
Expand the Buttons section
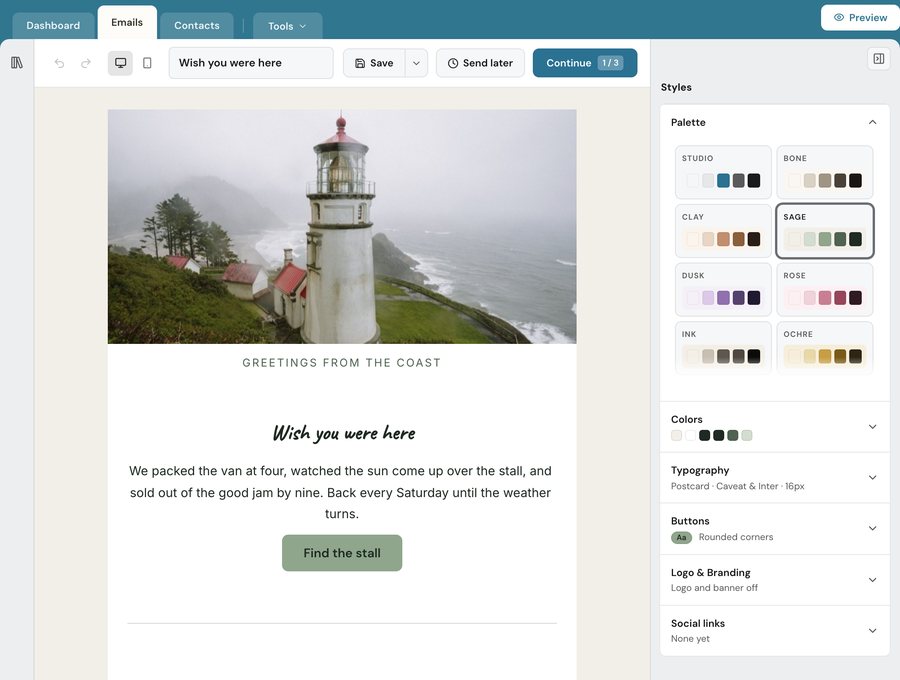pyautogui.click(x=775, y=529)
